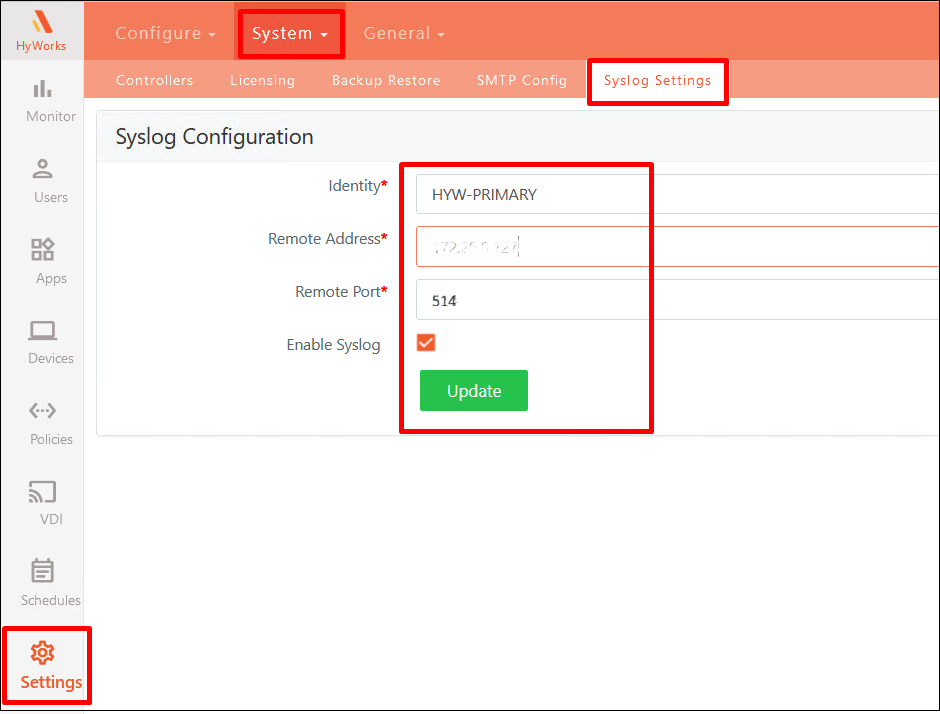Open the Apps grid icon

(x=42, y=249)
